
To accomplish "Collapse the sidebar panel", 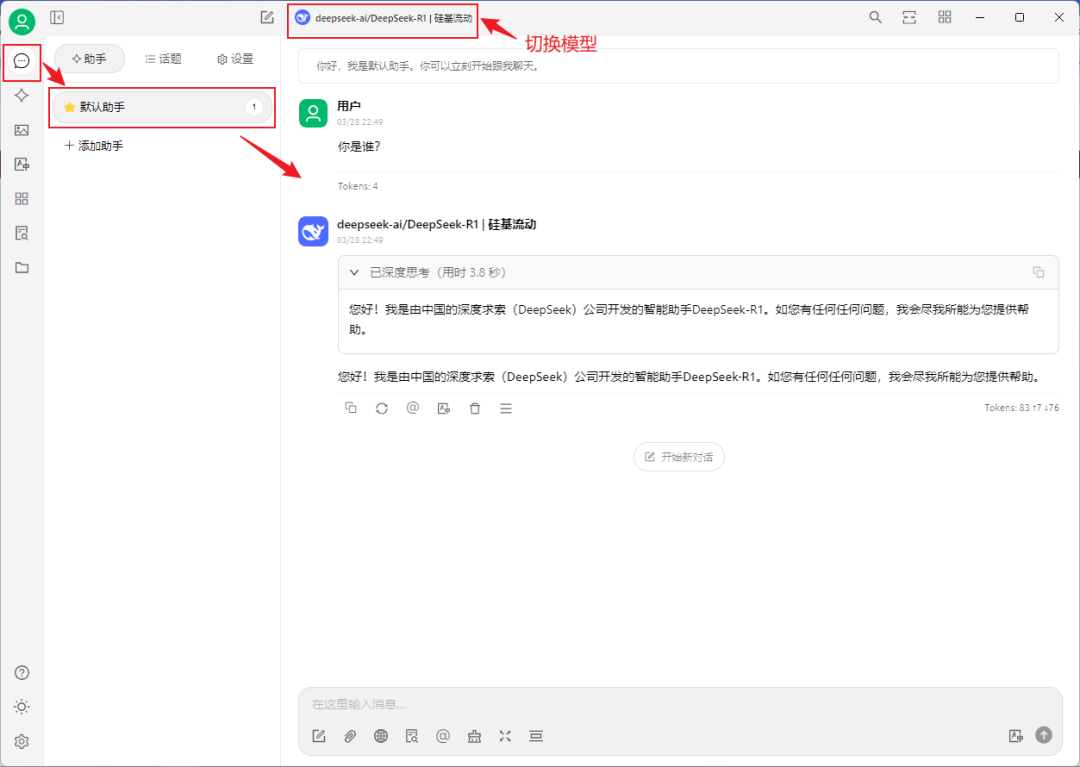I will point(57,17).
